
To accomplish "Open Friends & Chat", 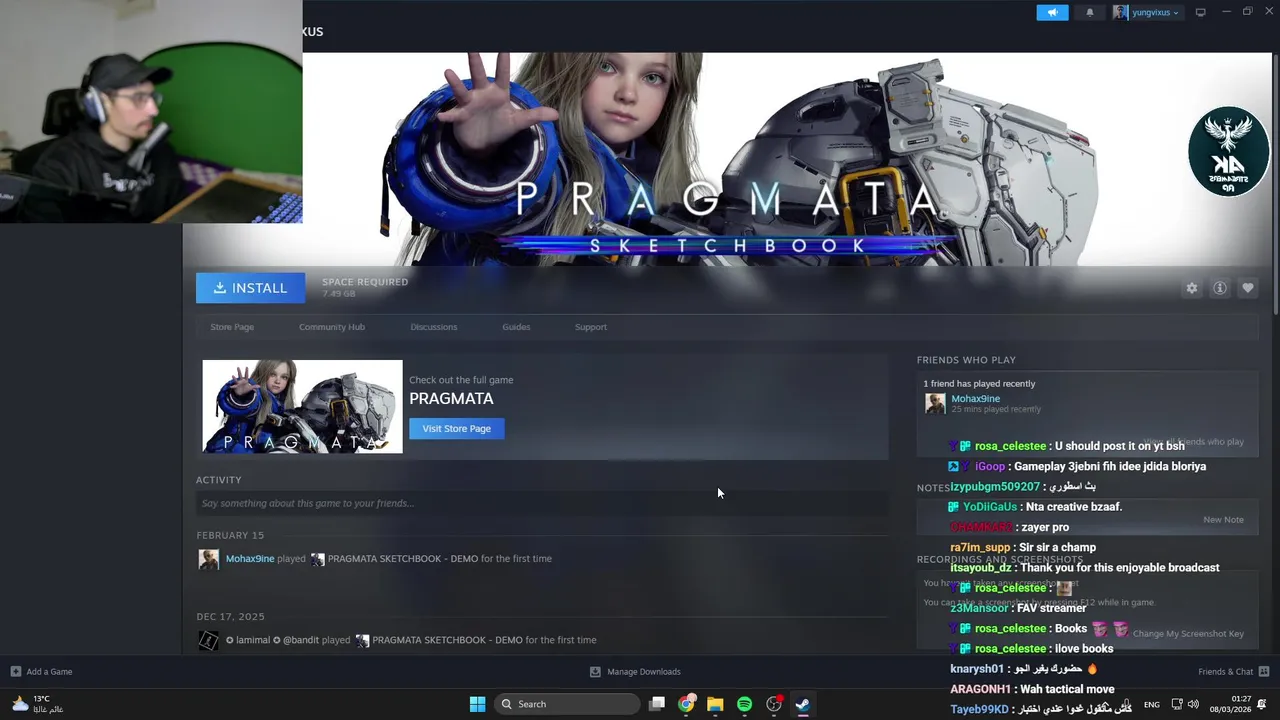I will point(1225,672).
